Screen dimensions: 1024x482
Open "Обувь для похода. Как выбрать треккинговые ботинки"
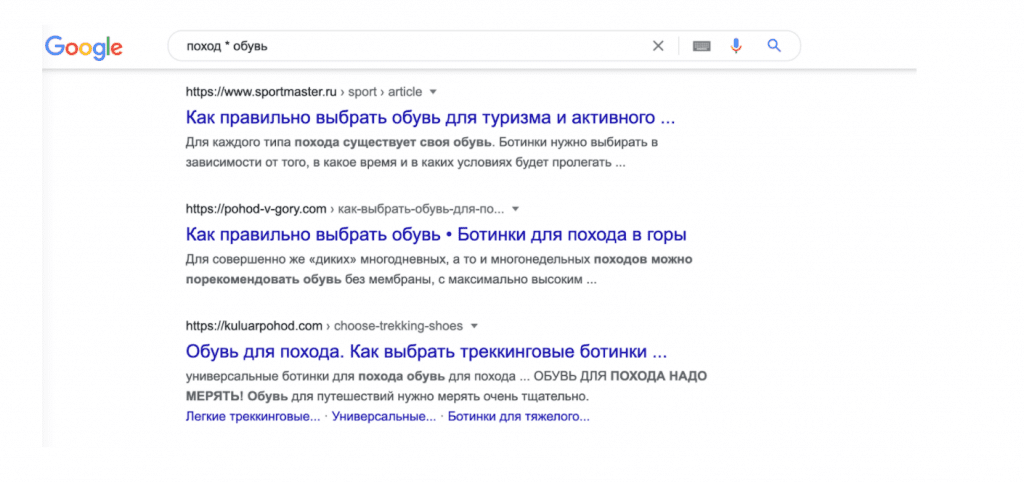(426, 352)
